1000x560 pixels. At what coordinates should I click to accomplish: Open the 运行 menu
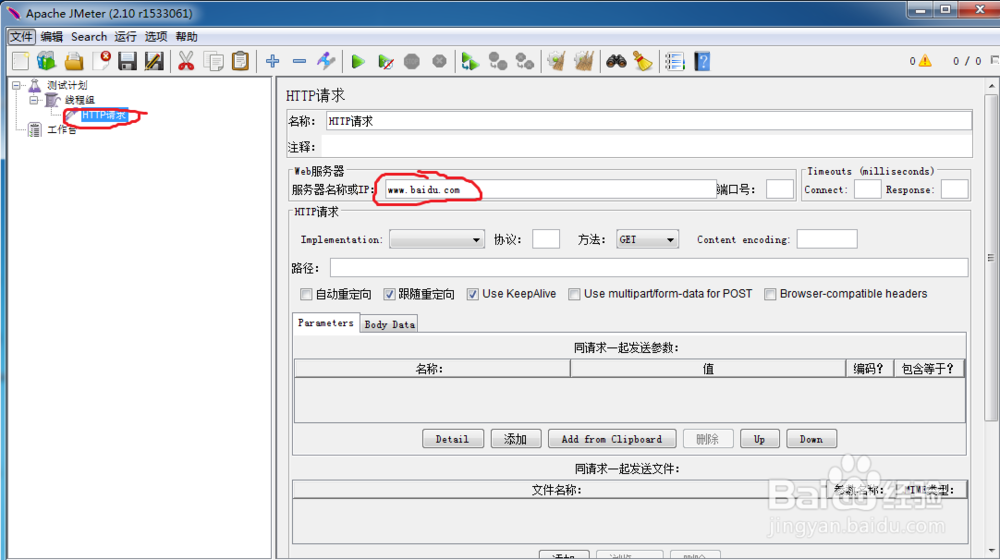[125, 36]
